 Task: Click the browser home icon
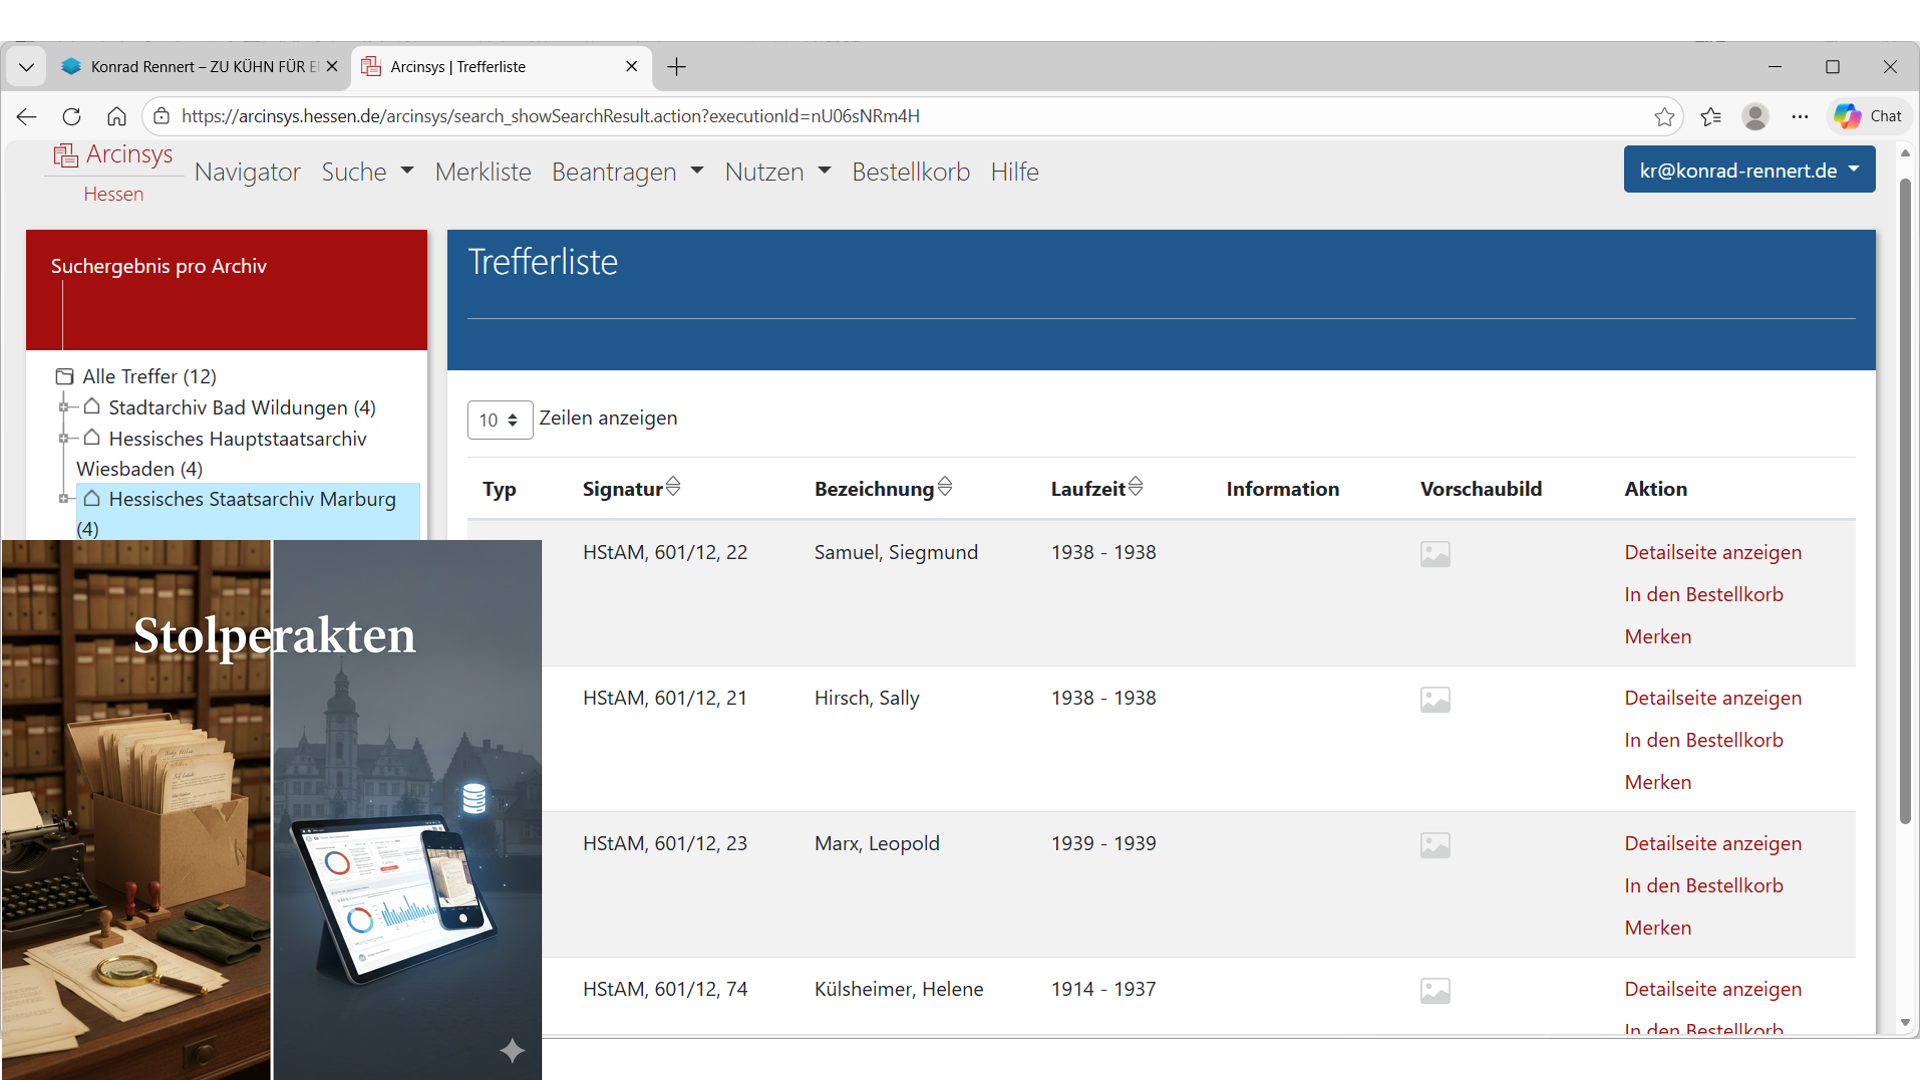pos(117,116)
